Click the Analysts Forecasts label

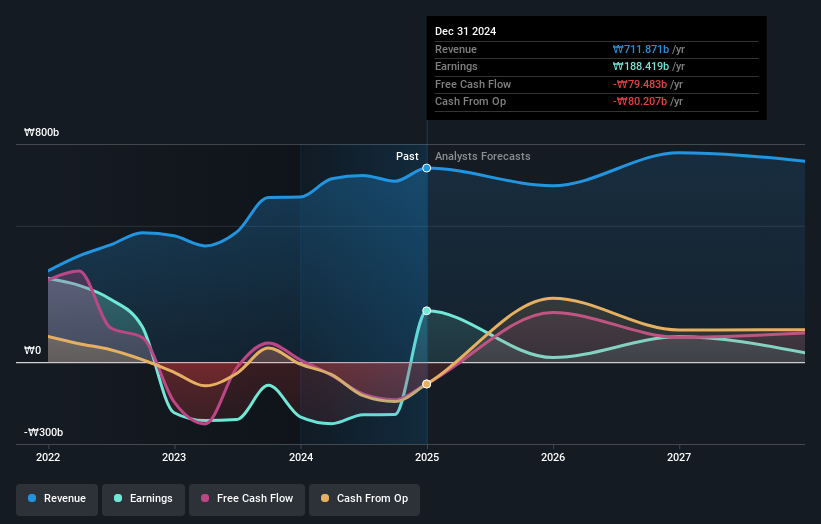[483, 157]
